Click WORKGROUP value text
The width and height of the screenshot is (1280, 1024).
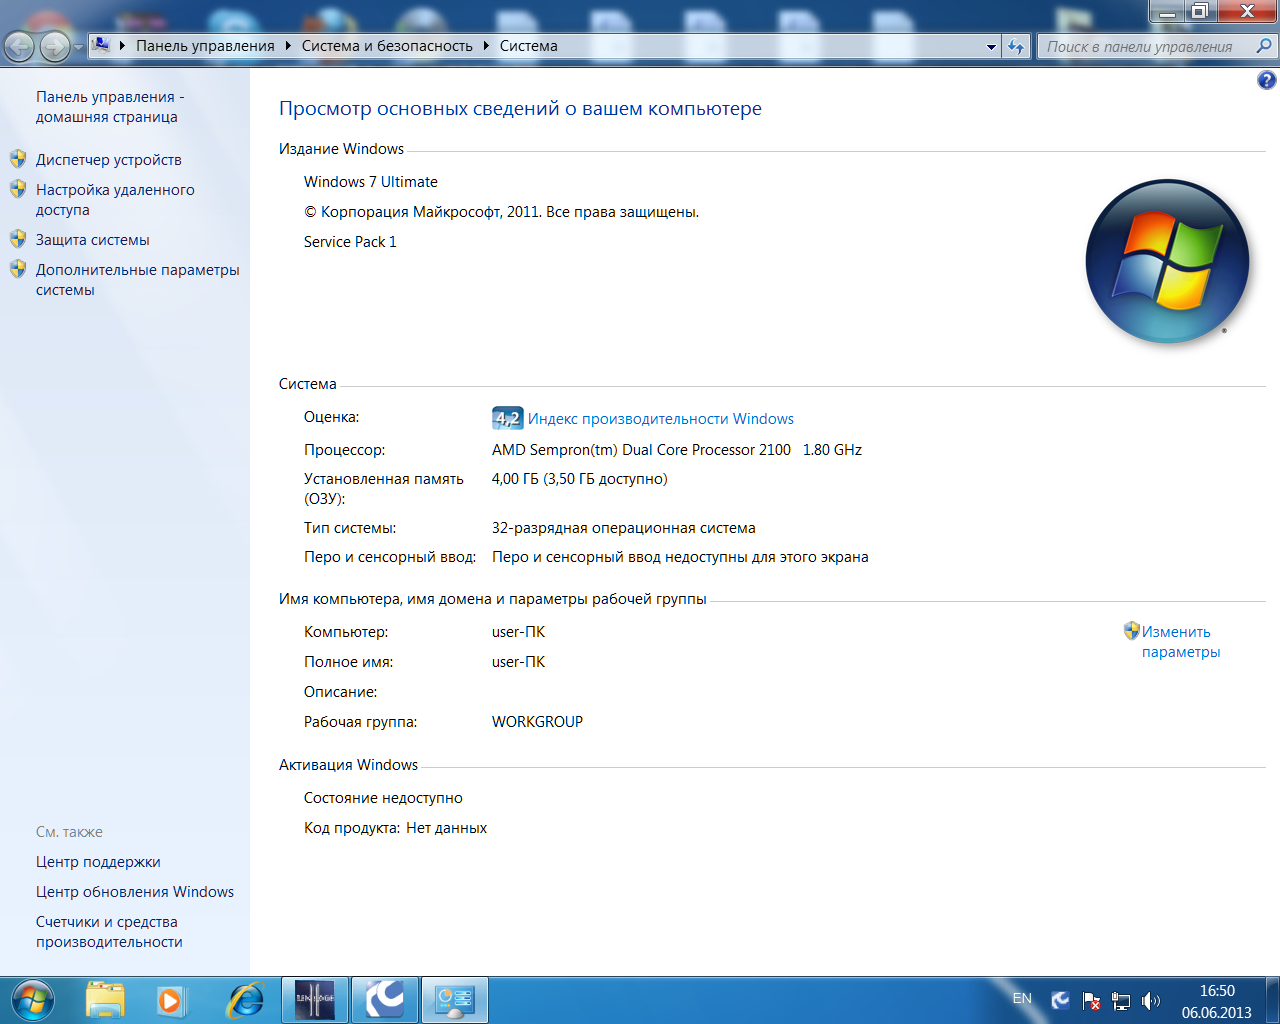[x=537, y=722]
